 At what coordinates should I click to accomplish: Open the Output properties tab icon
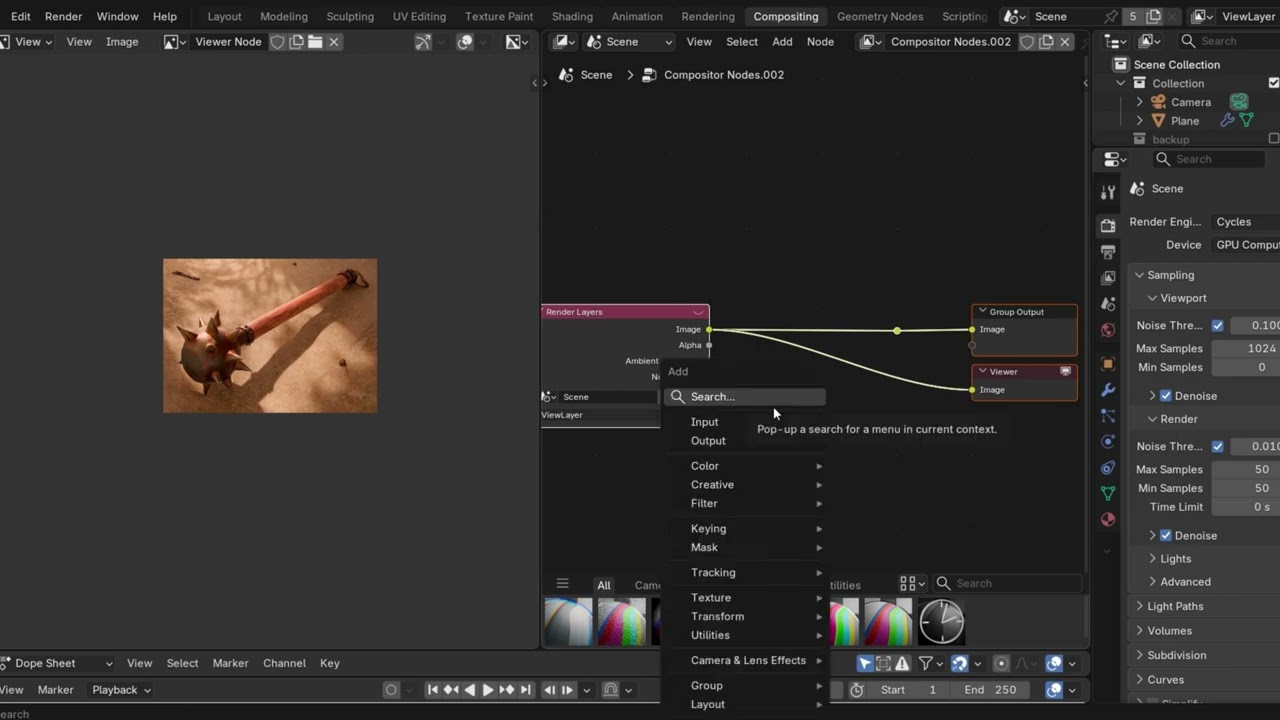click(1108, 252)
